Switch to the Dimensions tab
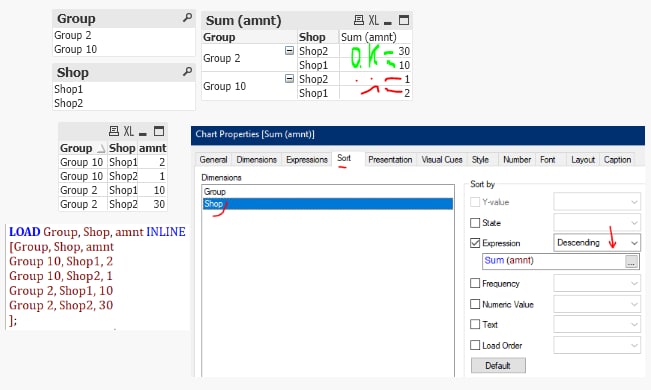This screenshot has width=651, height=390. (257, 159)
